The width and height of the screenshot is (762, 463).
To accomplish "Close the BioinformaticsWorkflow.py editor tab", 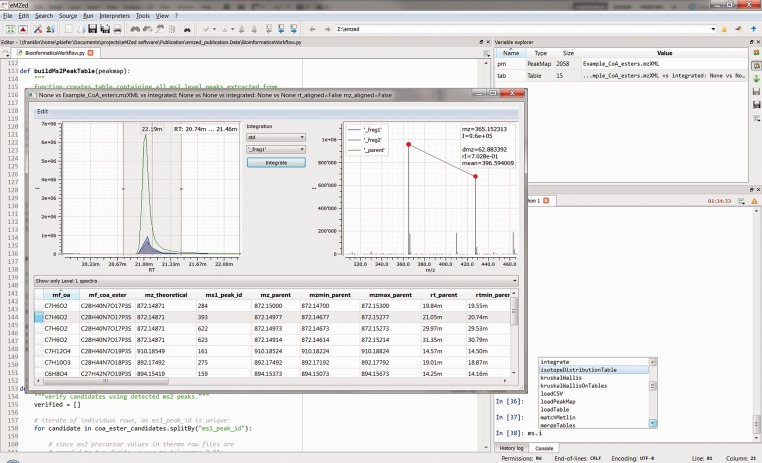I will [x=89, y=52].
